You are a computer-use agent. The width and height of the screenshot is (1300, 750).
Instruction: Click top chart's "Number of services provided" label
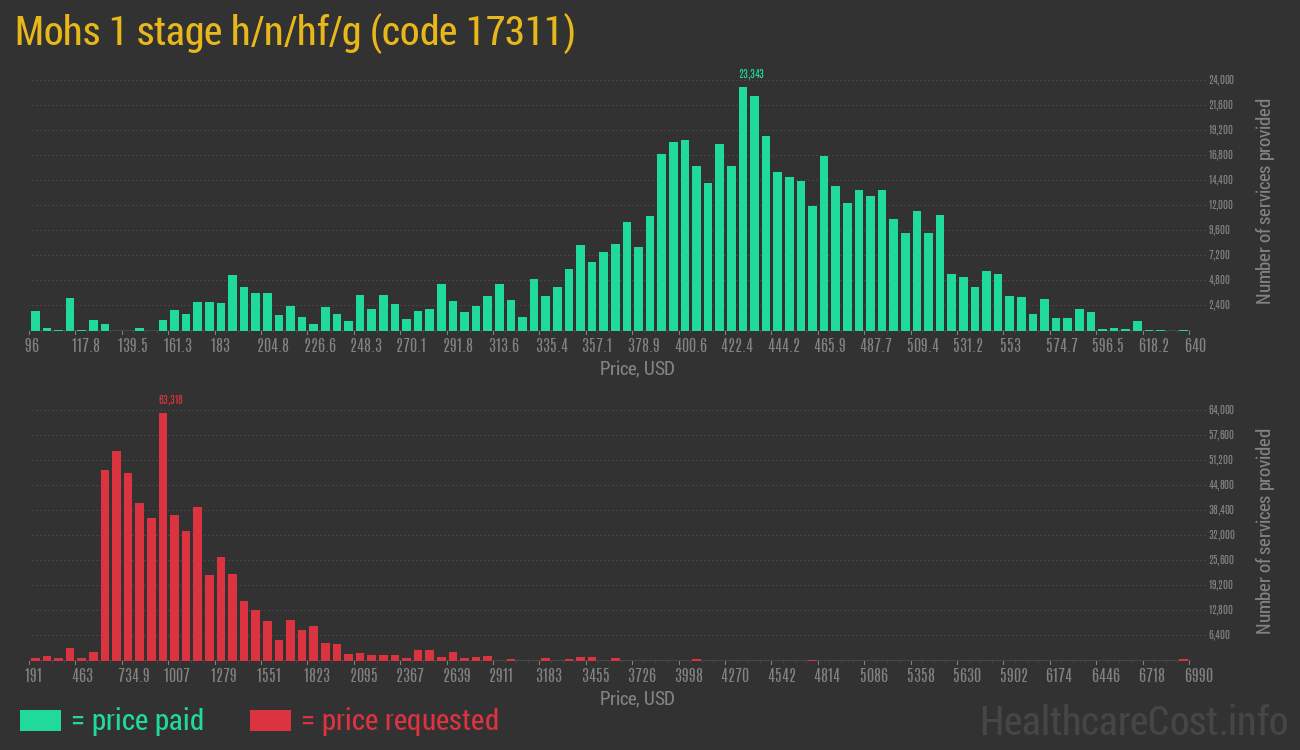point(1264,201)
